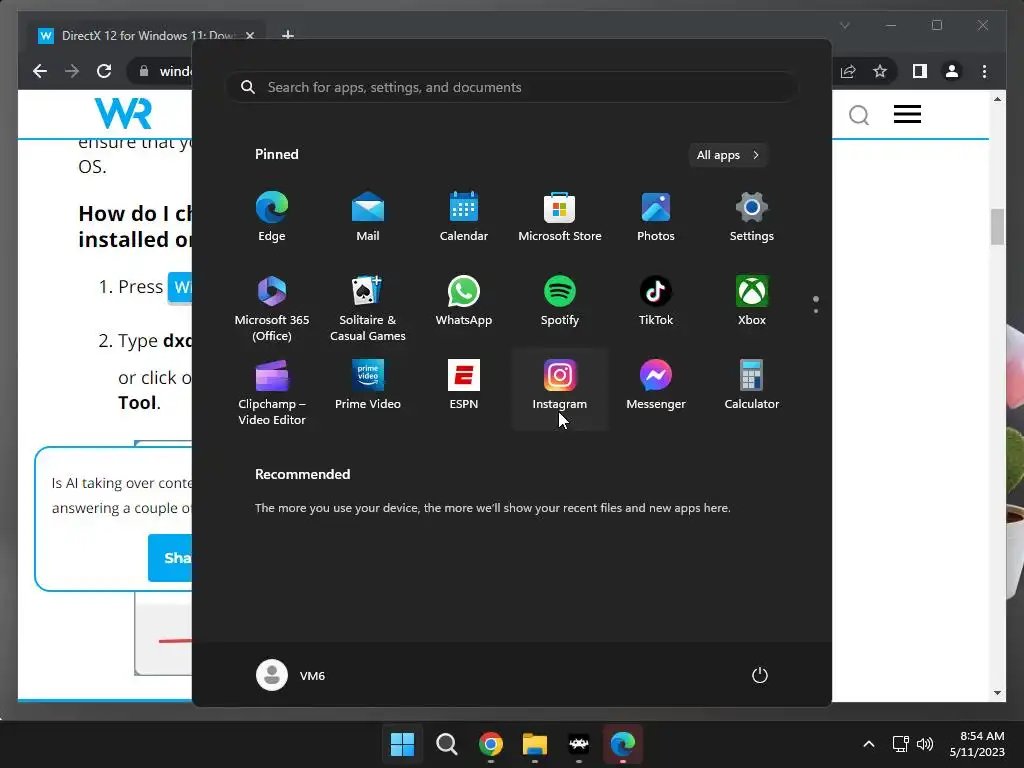The image size is (1024, 768).
Task: Open the VM6 user account menu
Action: click(291, 675)
